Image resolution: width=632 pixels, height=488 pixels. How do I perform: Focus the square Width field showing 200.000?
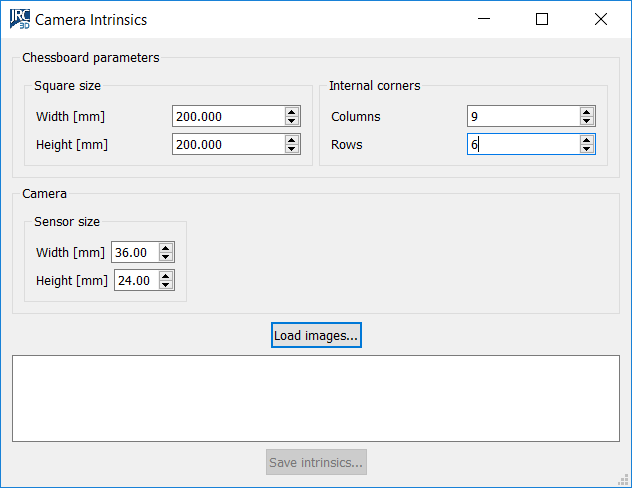227,116
